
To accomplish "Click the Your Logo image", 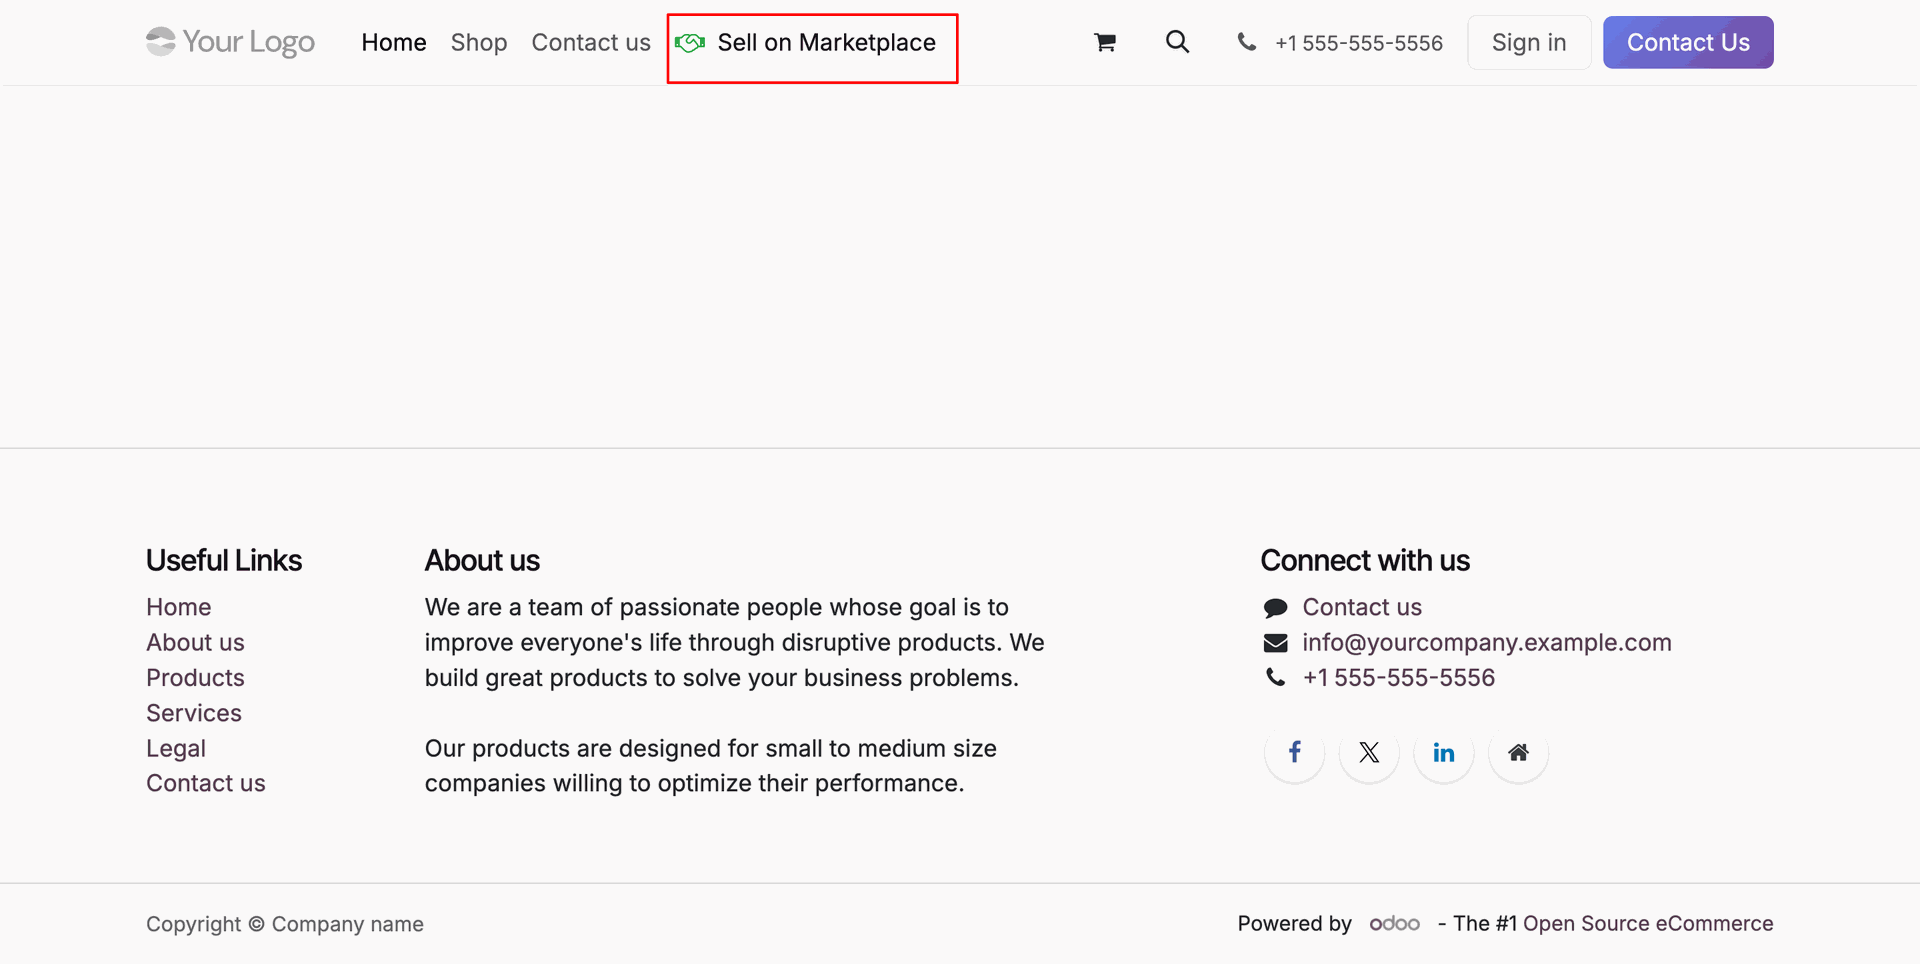I will (x=230, y=42).
